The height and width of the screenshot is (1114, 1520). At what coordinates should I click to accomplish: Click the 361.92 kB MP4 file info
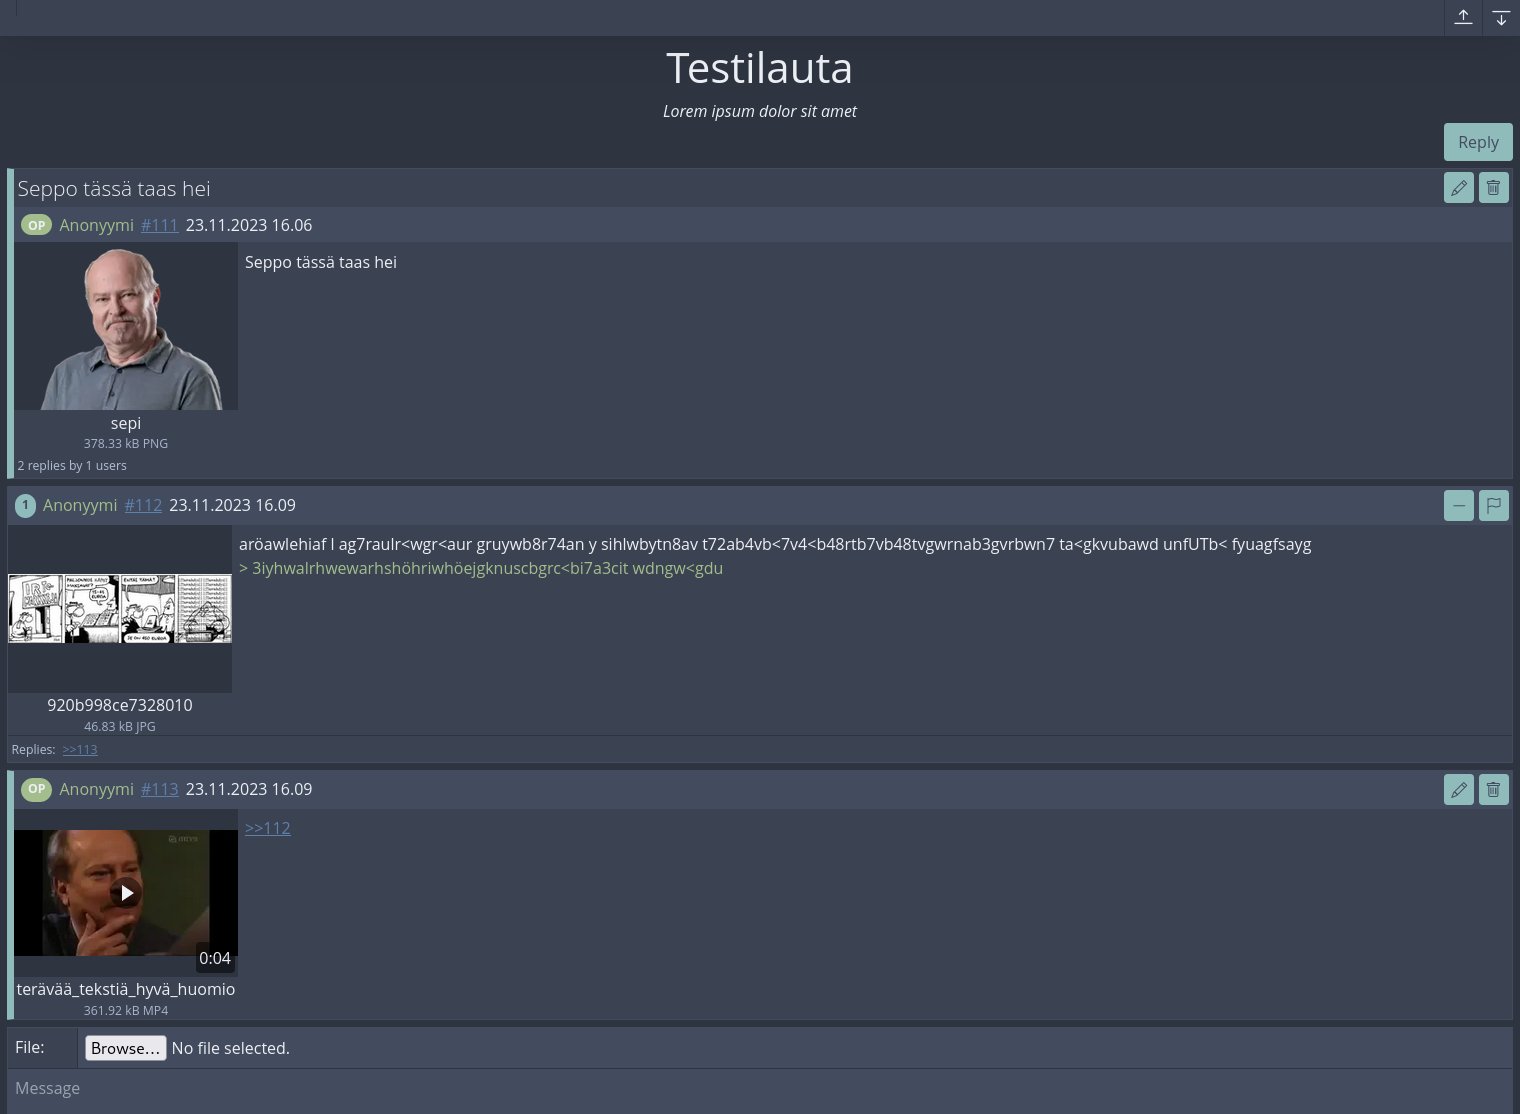coord(126,1011)
